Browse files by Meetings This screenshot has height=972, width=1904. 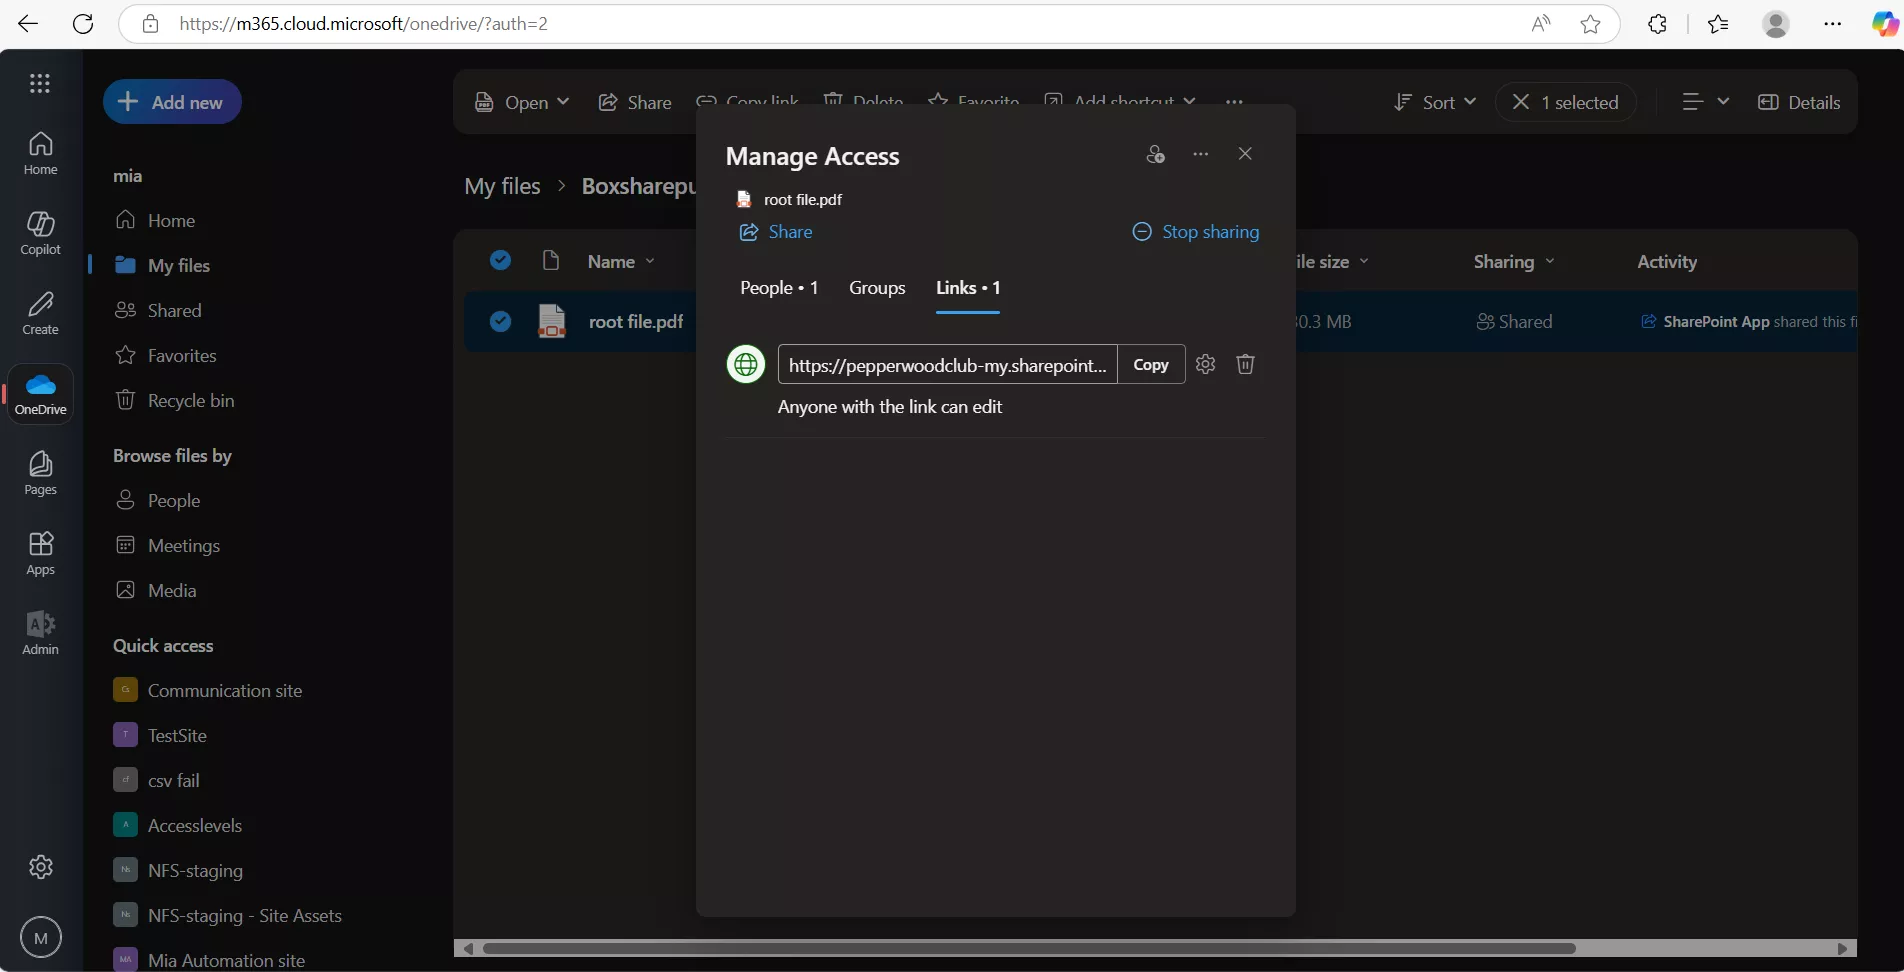184,546
